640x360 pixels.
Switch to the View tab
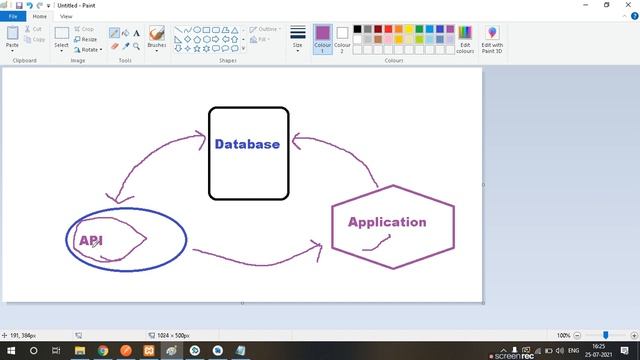click(66, 16)
